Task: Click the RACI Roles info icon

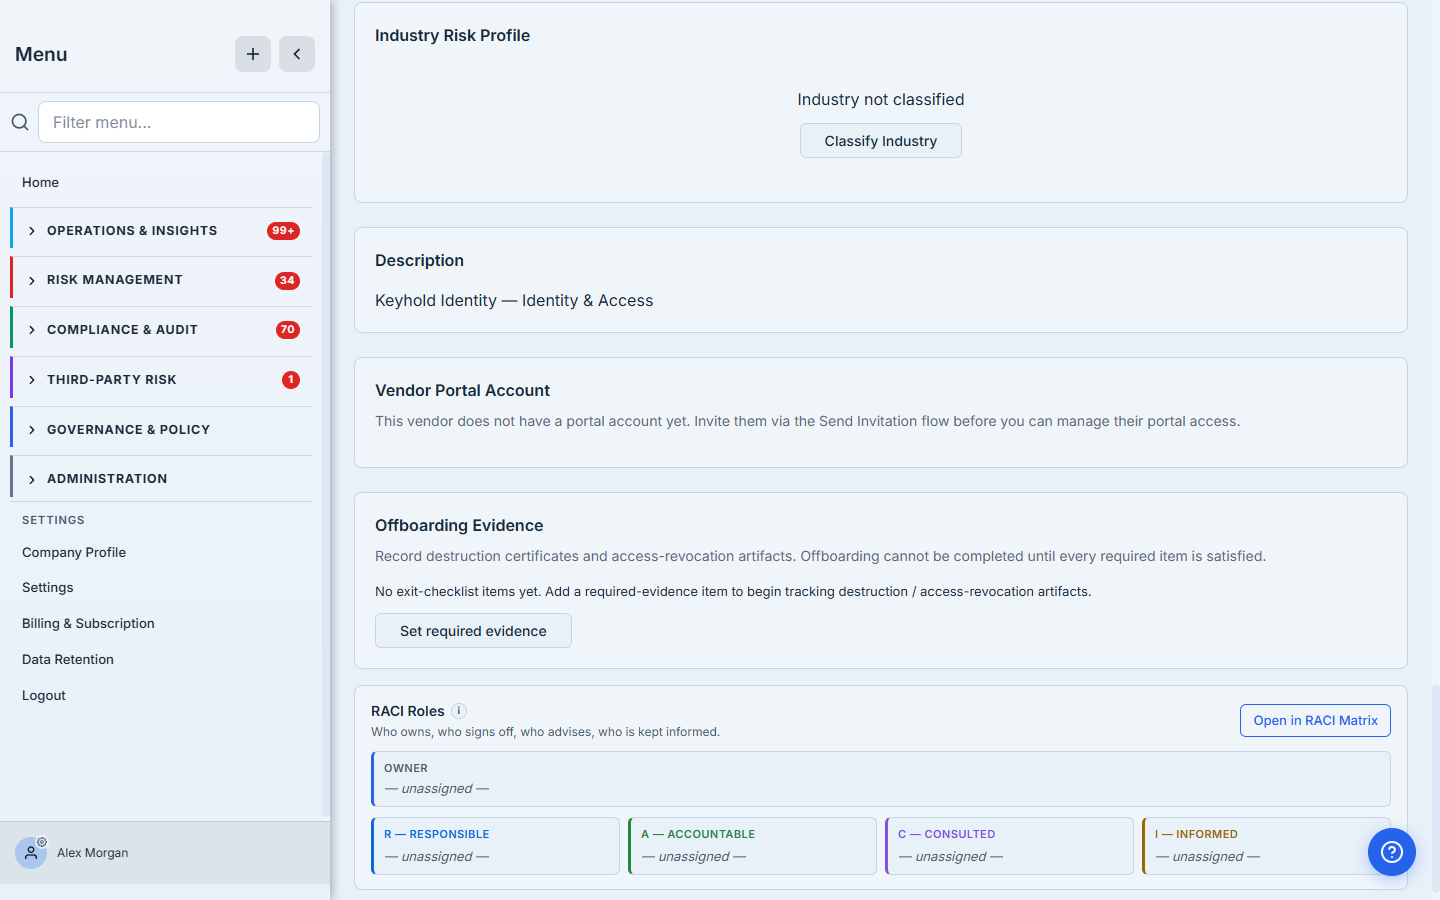Action: coord(459,711)
